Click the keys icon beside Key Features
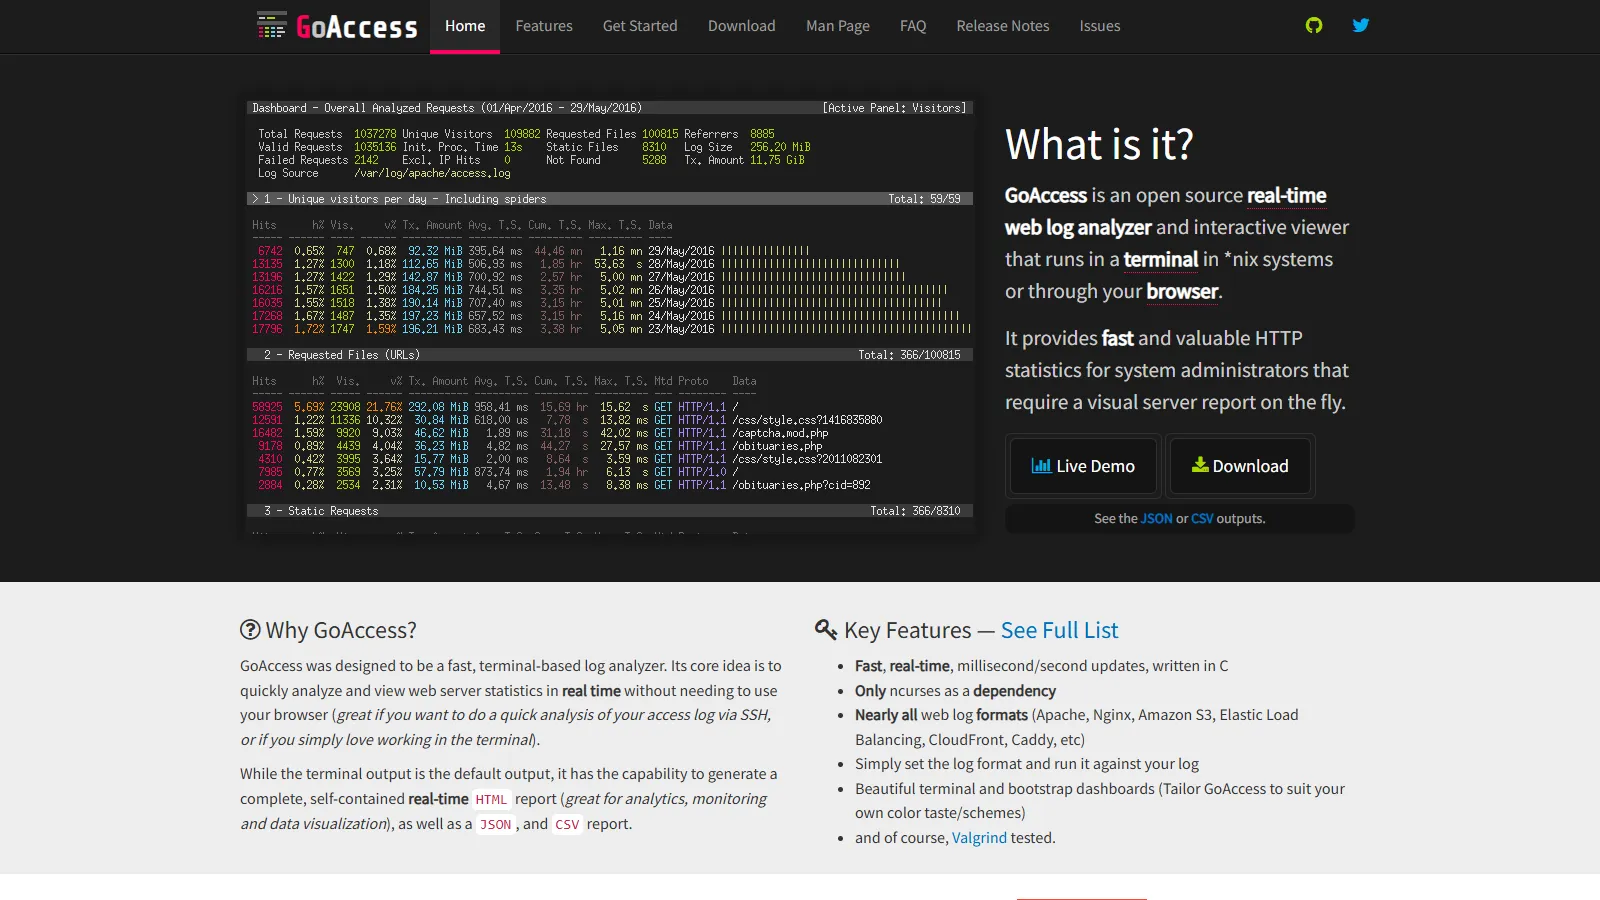 [x=824, y=629]
